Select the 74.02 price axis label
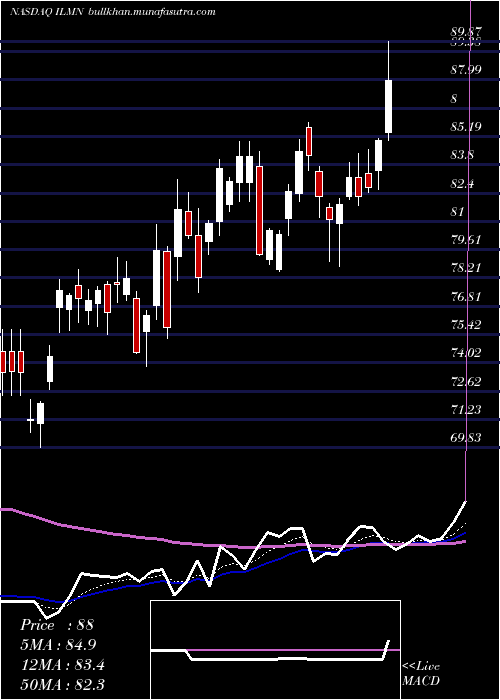 coord(466,353)
